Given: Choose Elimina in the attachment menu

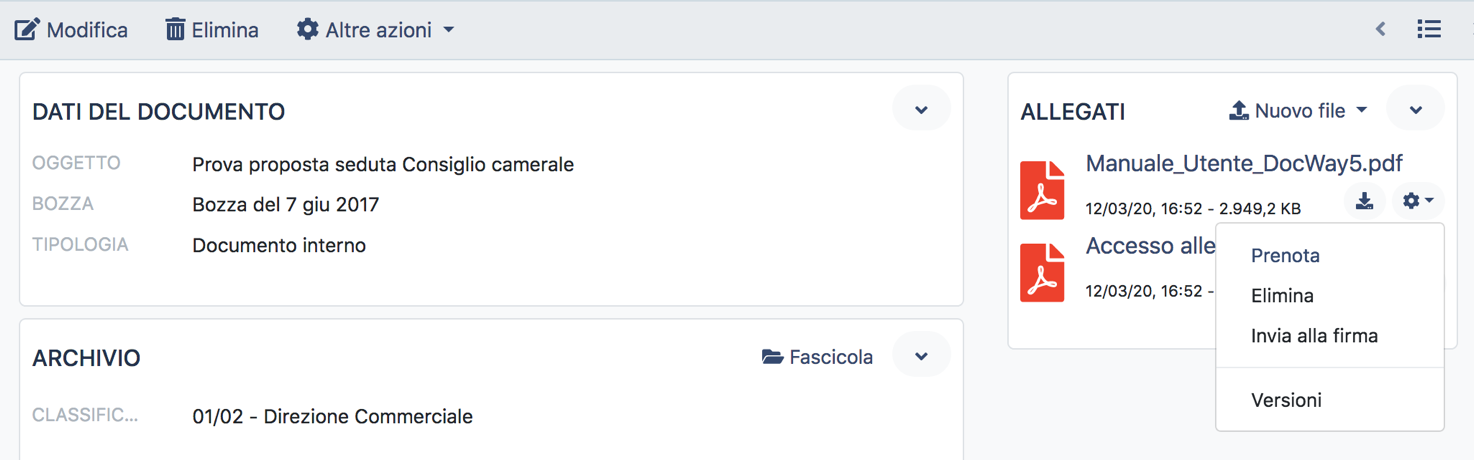Looking at the screenshot, I should [x=1282, y=296].
